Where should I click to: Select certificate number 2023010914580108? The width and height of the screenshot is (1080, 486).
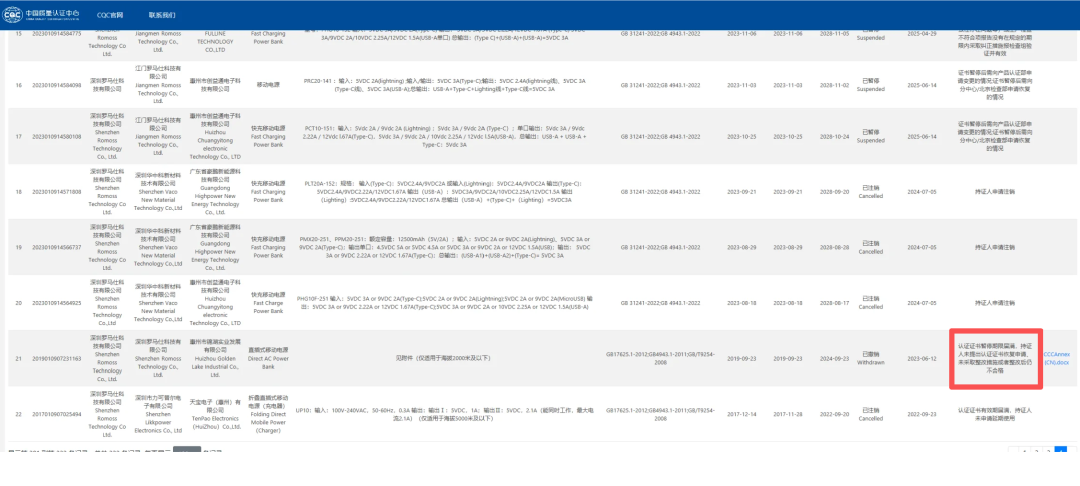point(56,136)
